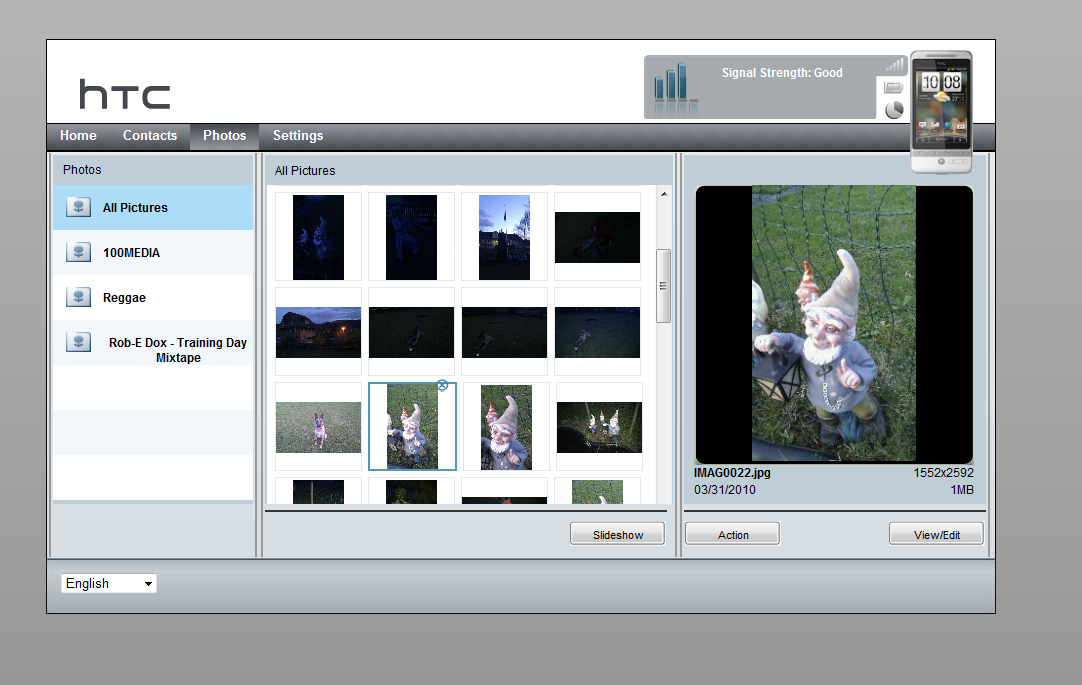Select the highlighted gnome thumbnail
Screen dimensions: 1082x685
click(412, 427)
